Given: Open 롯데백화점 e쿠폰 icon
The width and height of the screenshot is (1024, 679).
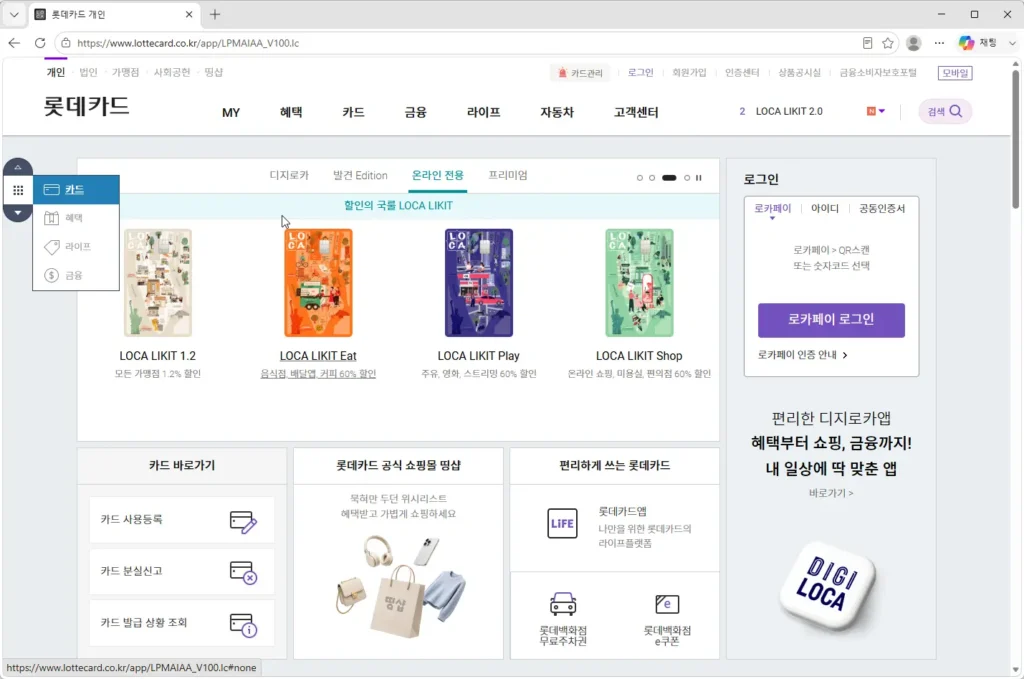Looking at the screenshot, I should coord(667,604).
